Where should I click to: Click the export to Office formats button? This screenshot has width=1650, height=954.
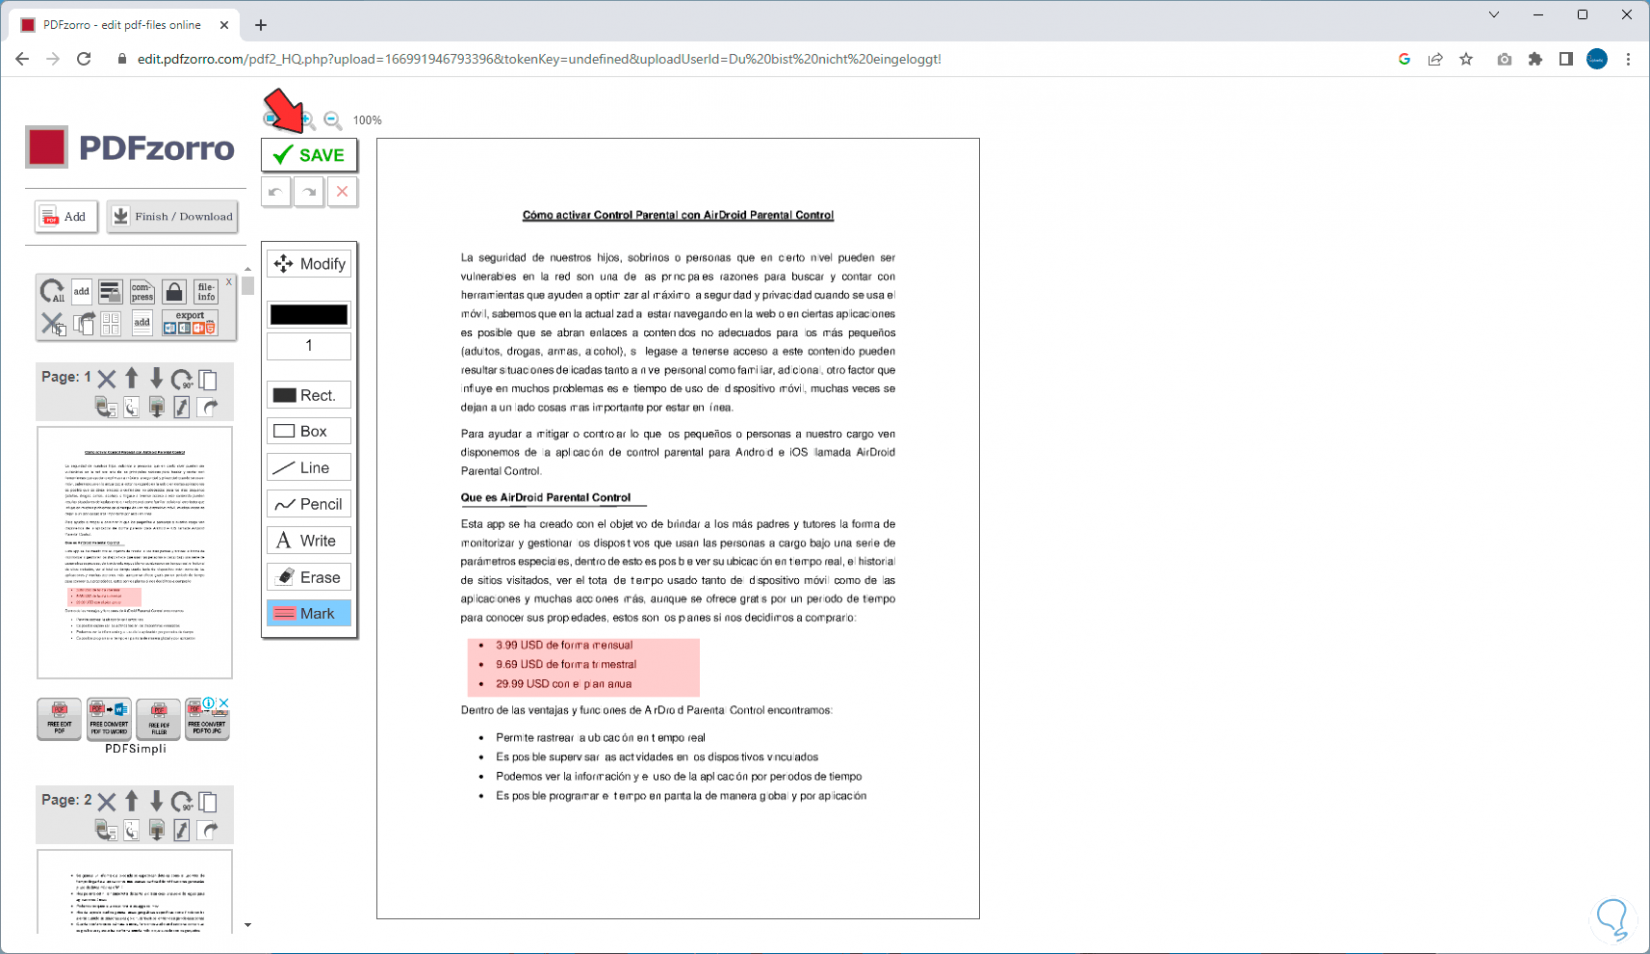tap(190, 323)
